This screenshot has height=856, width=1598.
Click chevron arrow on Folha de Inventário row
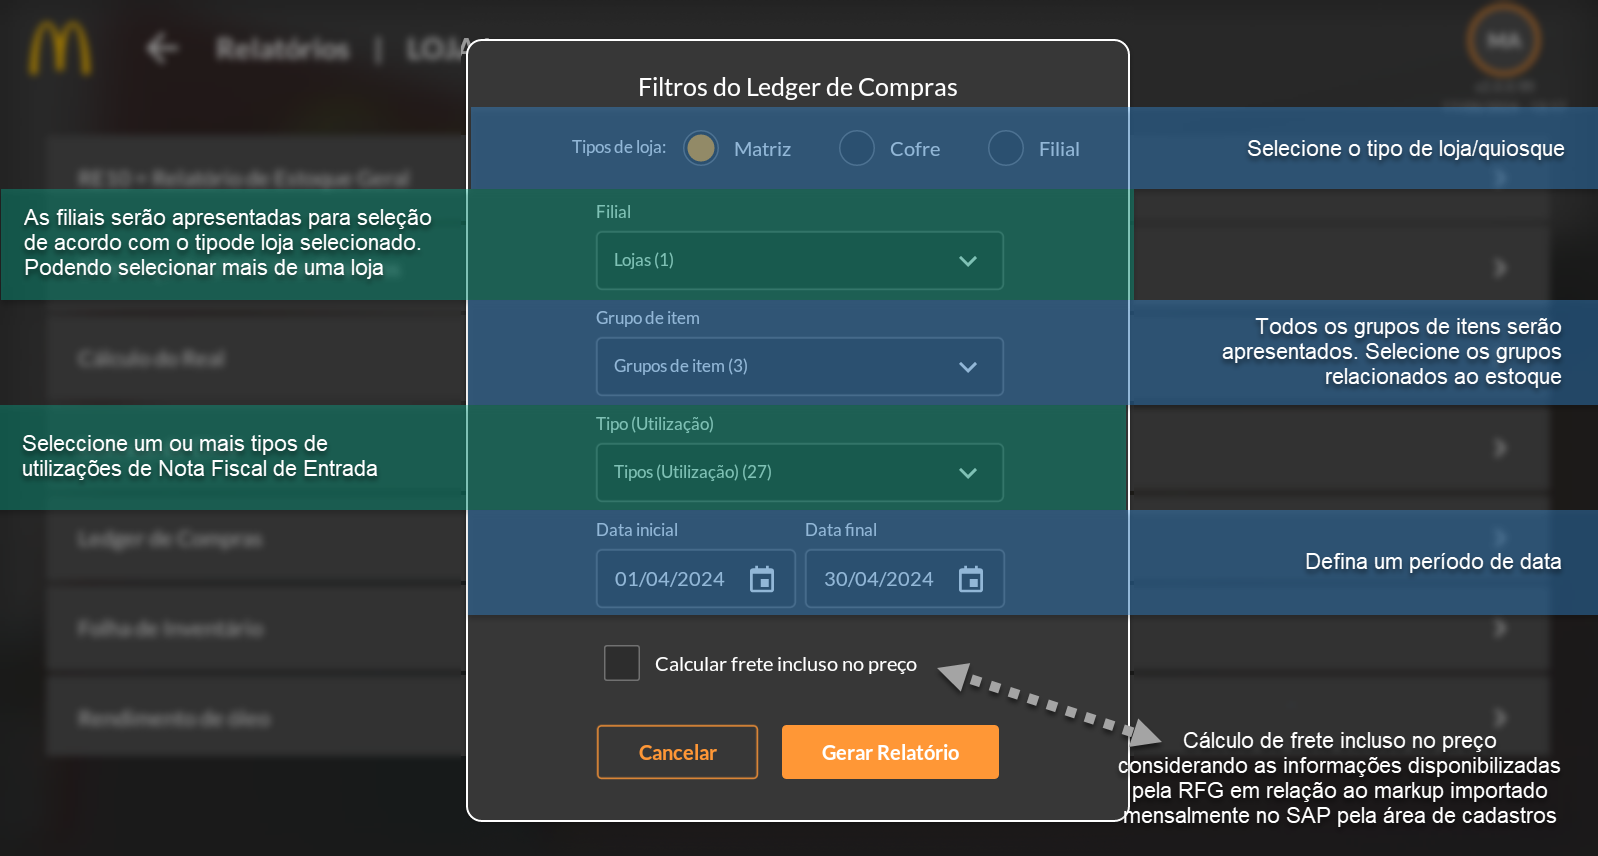(1500, 628)
